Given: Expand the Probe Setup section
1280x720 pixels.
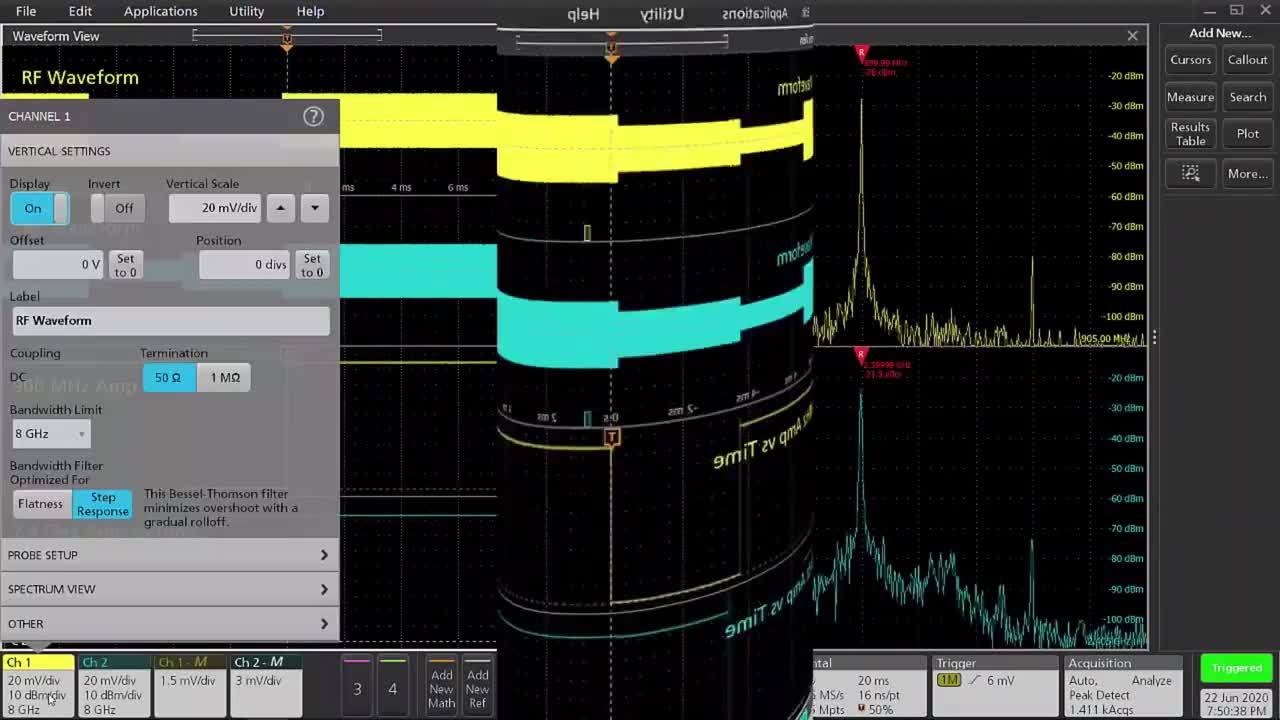Looking at the screenshot, I should (x=169, y=555).
